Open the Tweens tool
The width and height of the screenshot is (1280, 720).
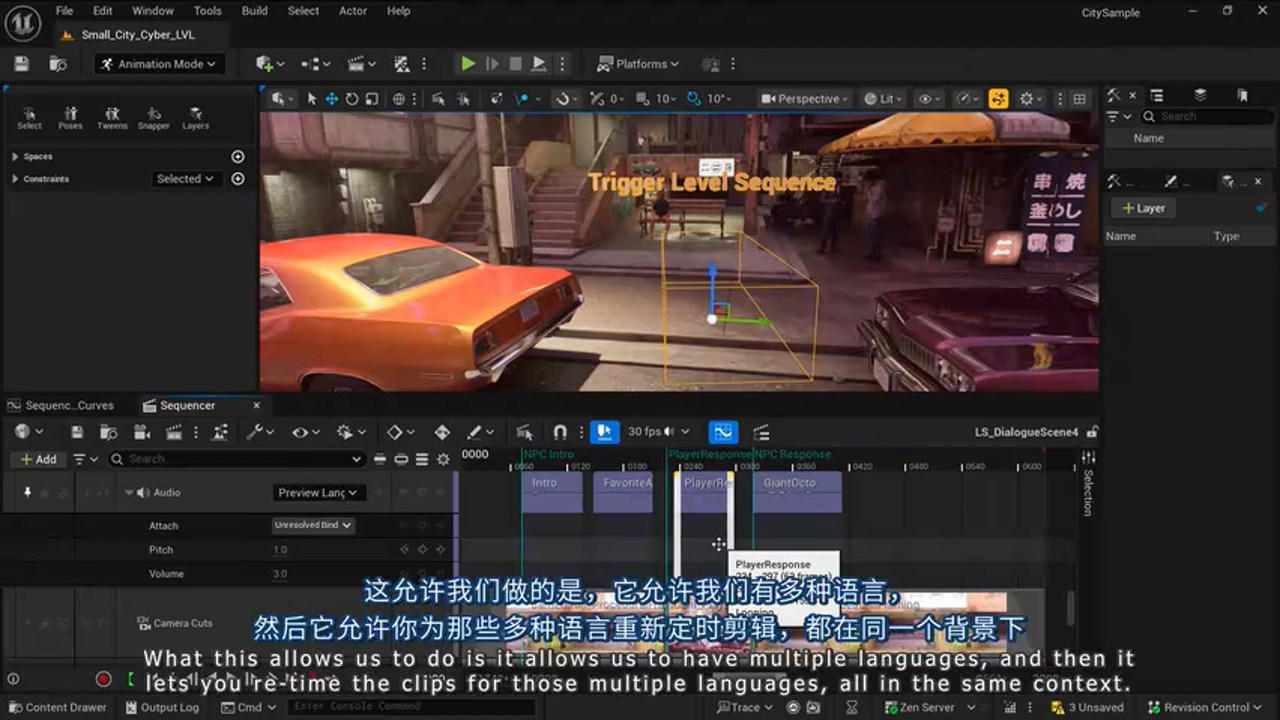[x=112, y=117]
